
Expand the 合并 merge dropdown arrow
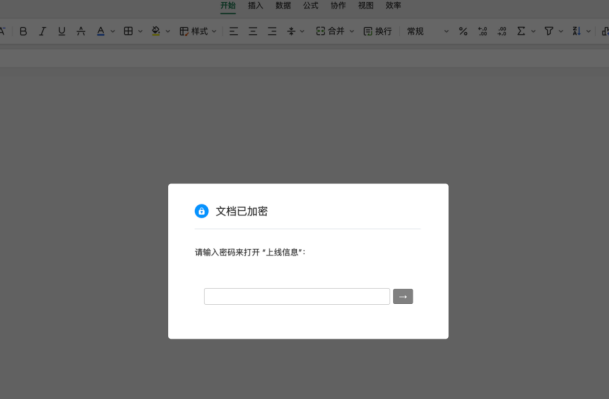(x=352, y=32)
